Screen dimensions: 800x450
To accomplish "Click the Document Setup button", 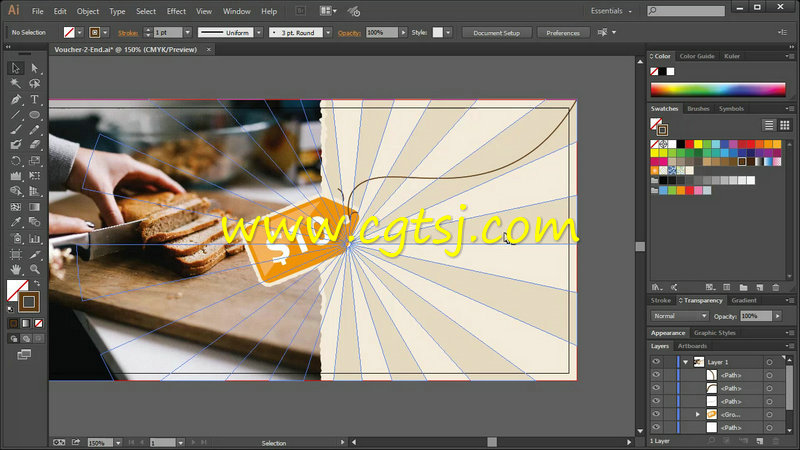I will point(496,33).
